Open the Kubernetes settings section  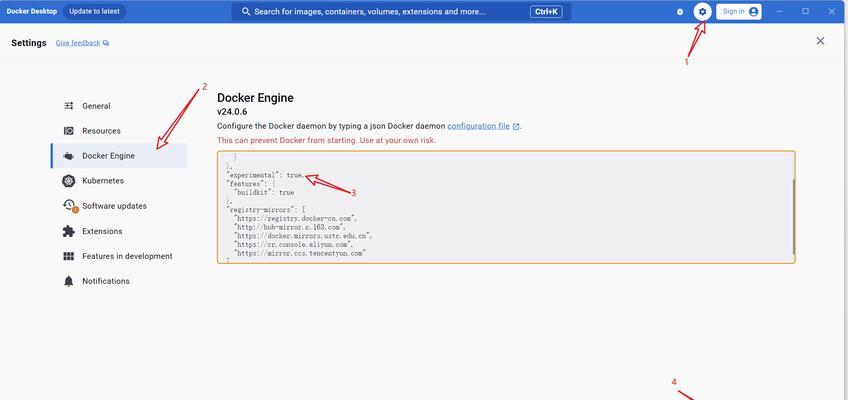103,181
